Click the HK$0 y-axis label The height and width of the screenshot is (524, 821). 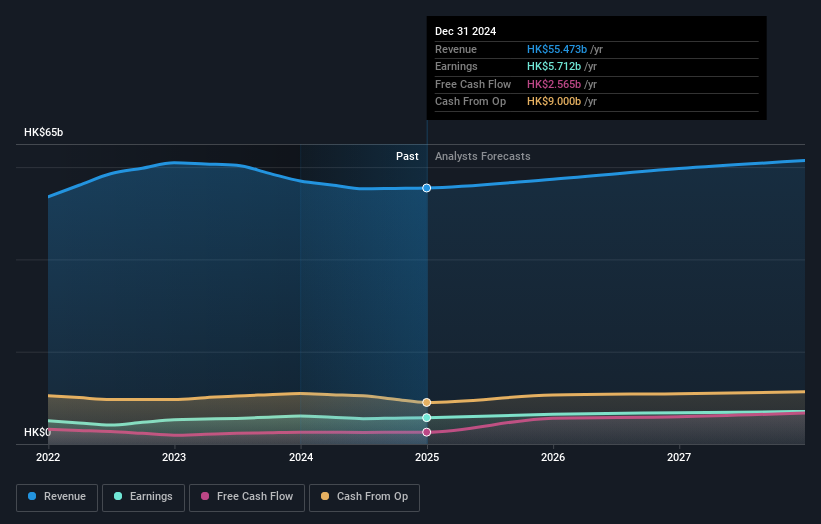37,432
